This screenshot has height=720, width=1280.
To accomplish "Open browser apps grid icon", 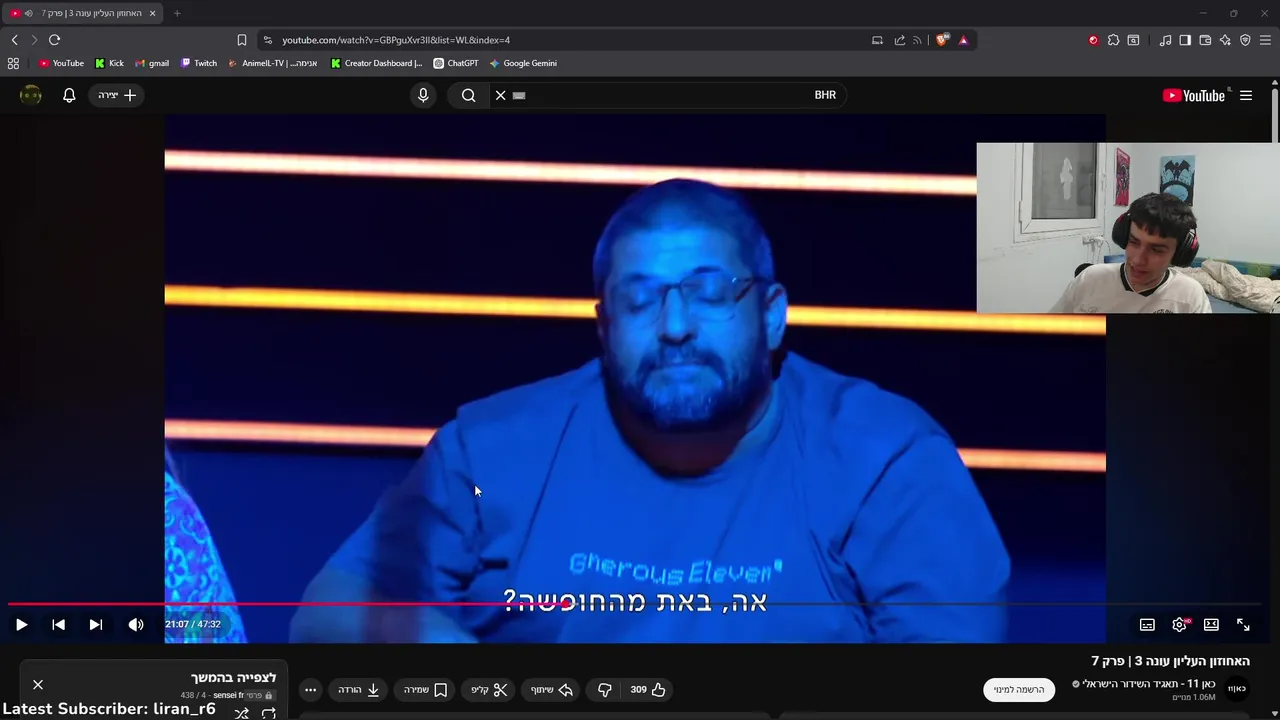I will coord(13,63).
